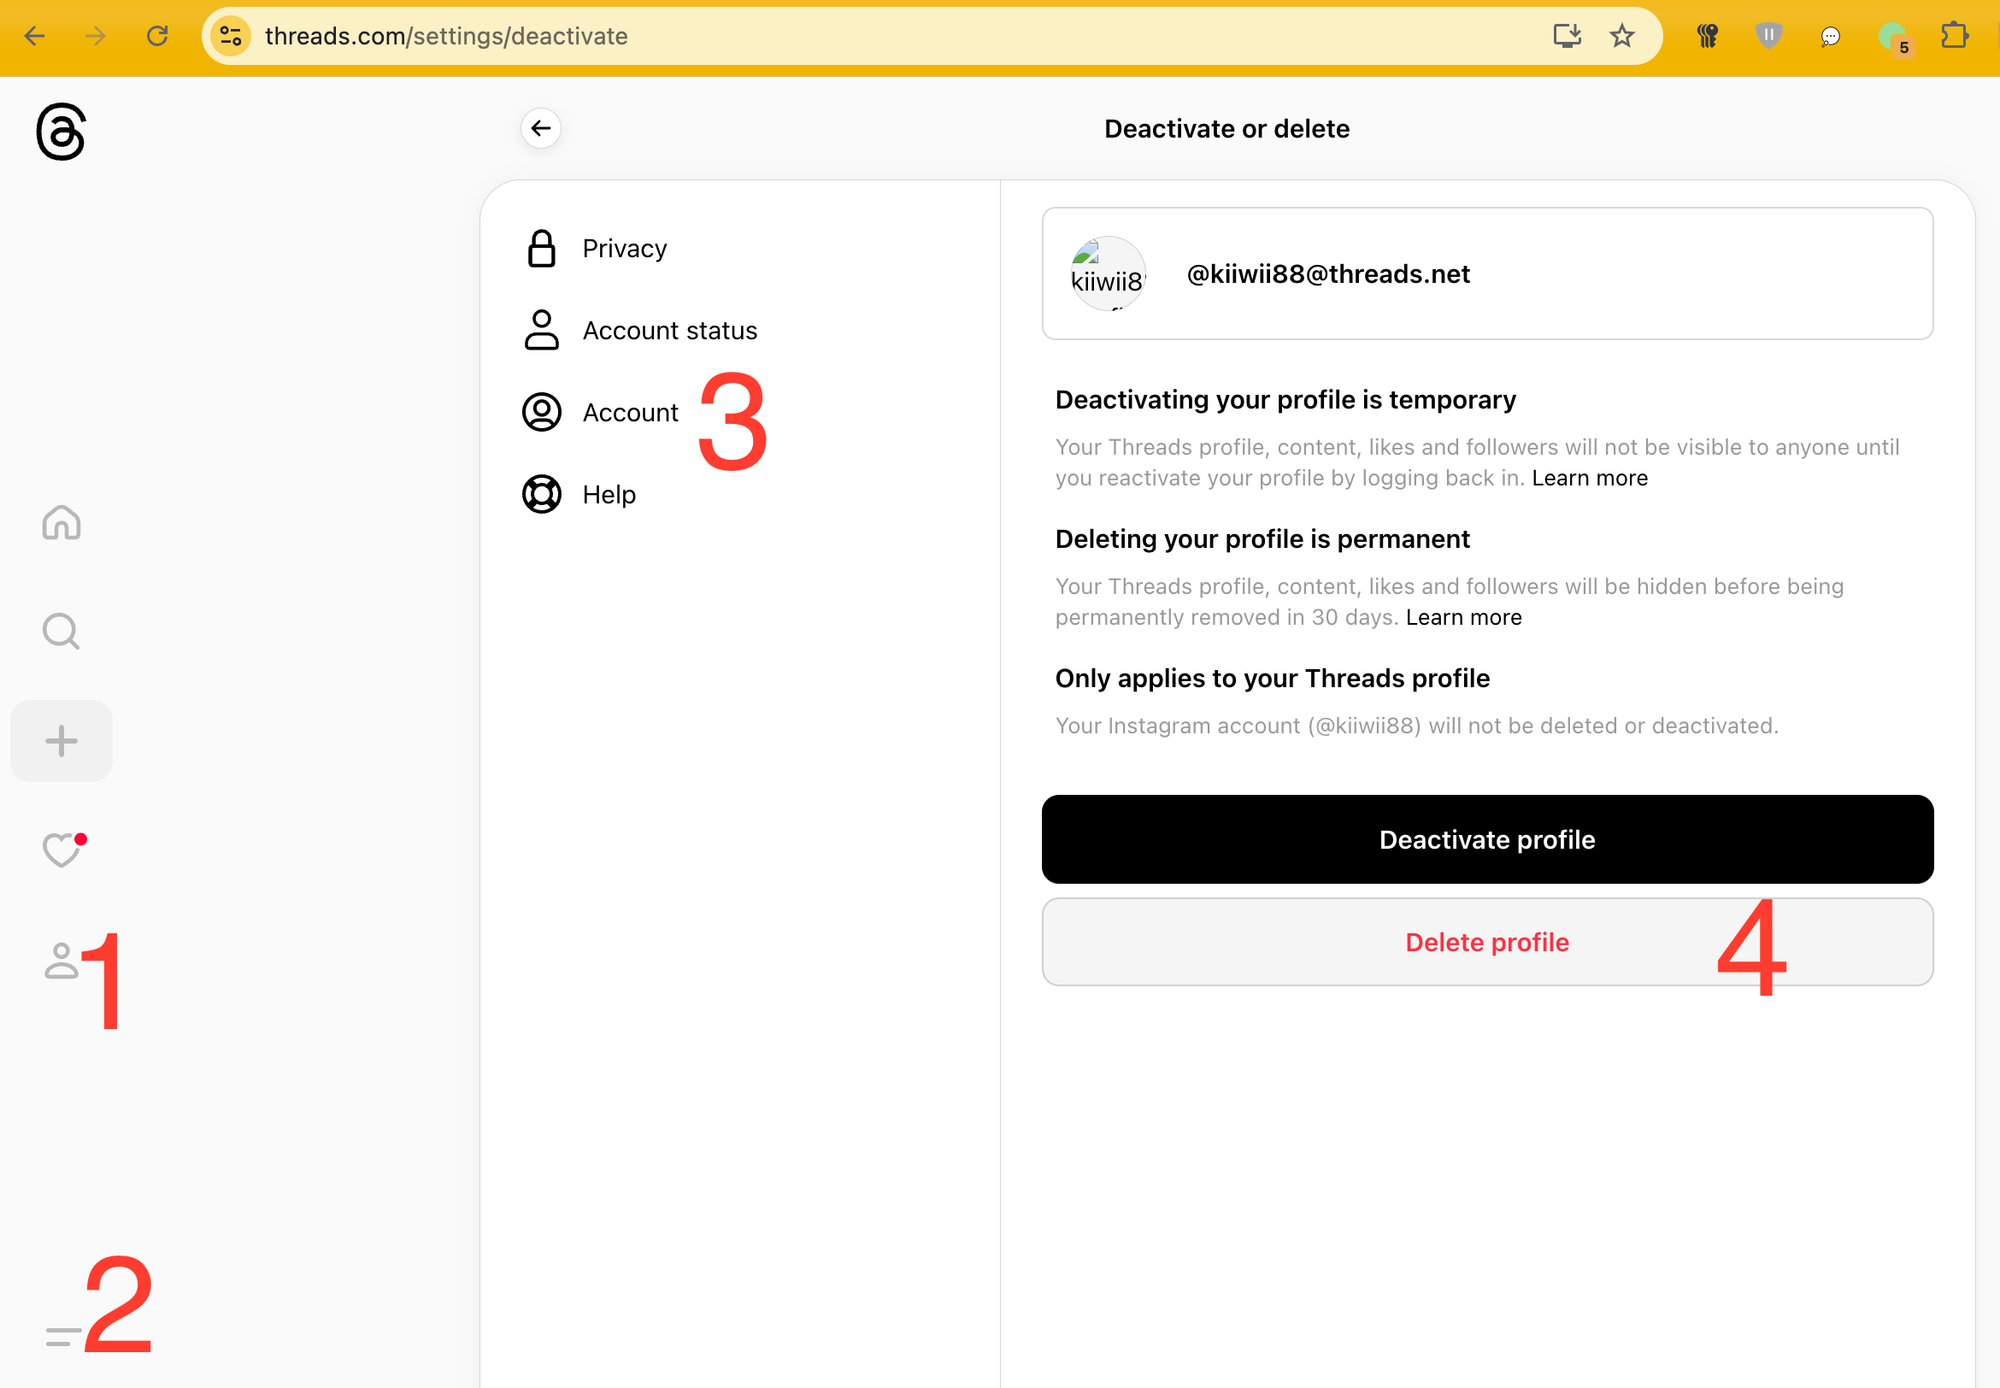Click the install app icon in address bar
The height and width of the screenshot is (1388, 2000).
[1567, 36]
